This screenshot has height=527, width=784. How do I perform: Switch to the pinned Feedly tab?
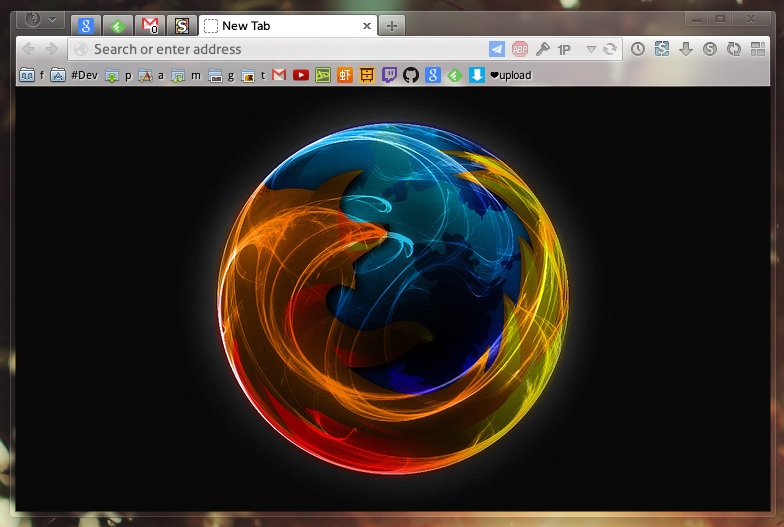[118, 26]
